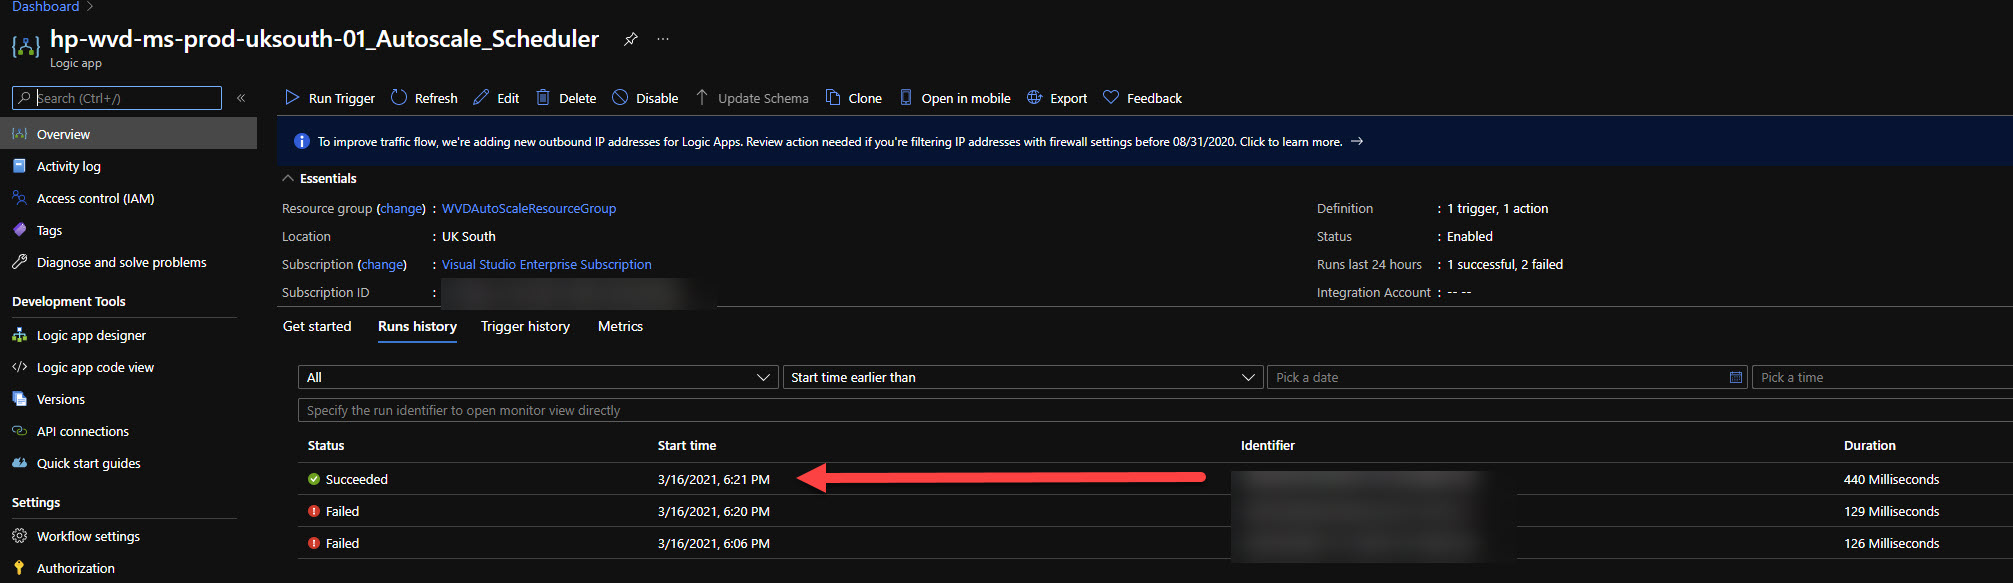The width and height of the screenshot is (2013, 583).
Task: Click the Feedback heart icon
Action: tap(1111, 97)
